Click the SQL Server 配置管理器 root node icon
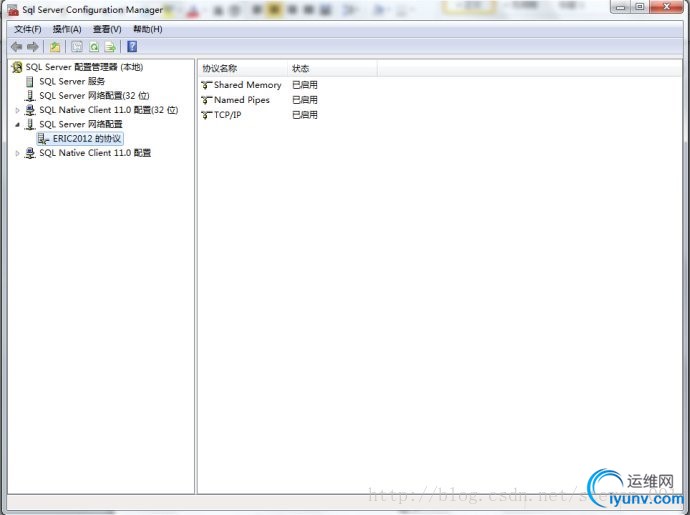The width and height of the screenshot is (690, 515). click(17, 67)
